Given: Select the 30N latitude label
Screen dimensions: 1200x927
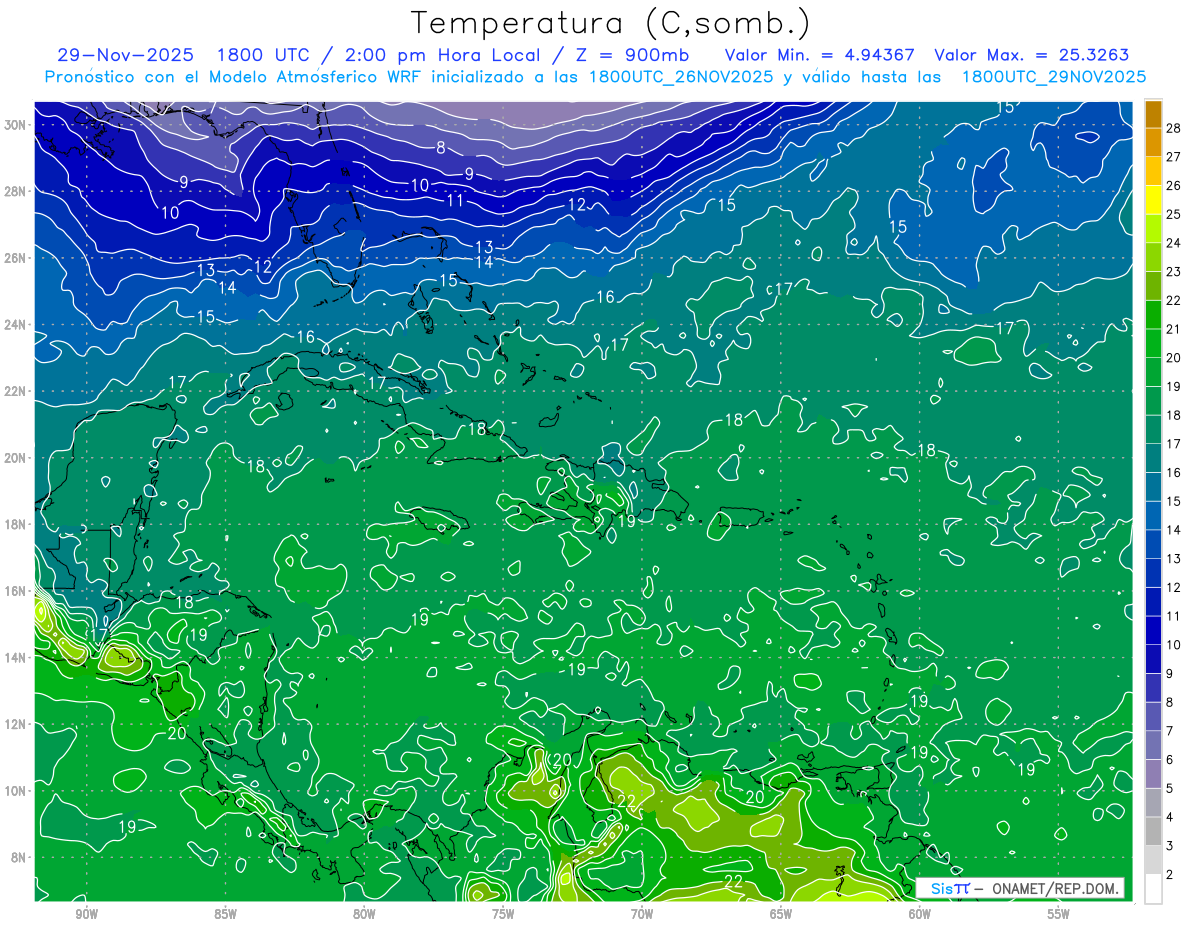Looking at the screenshot, I should 16,125.
